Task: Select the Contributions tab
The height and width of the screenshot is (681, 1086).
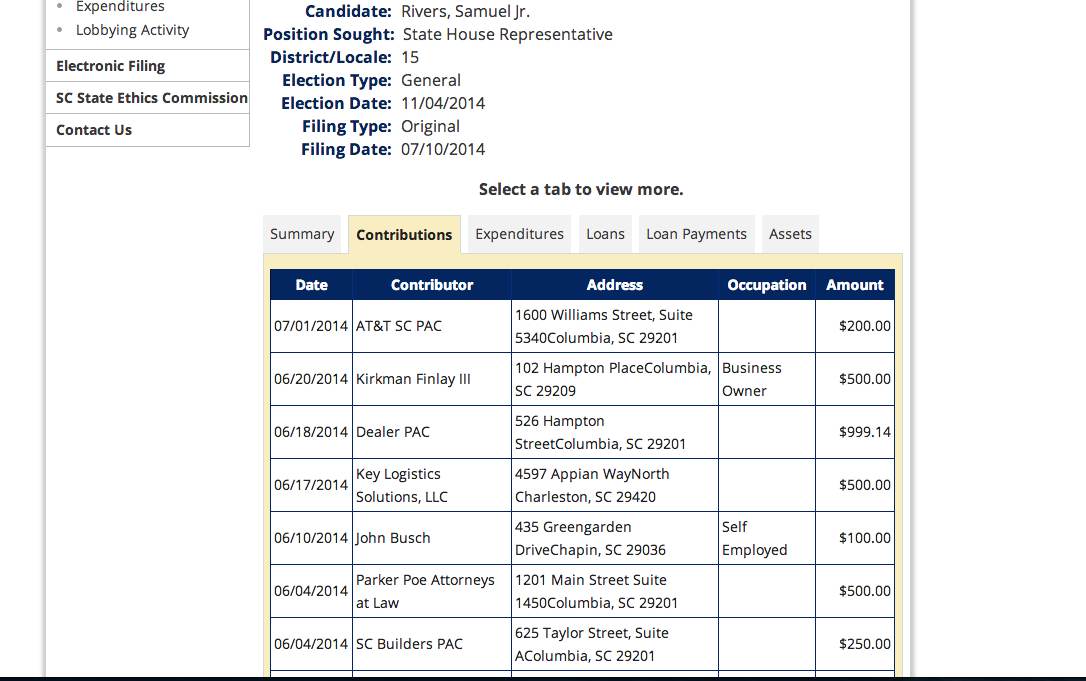Action: tap(404, 235)
